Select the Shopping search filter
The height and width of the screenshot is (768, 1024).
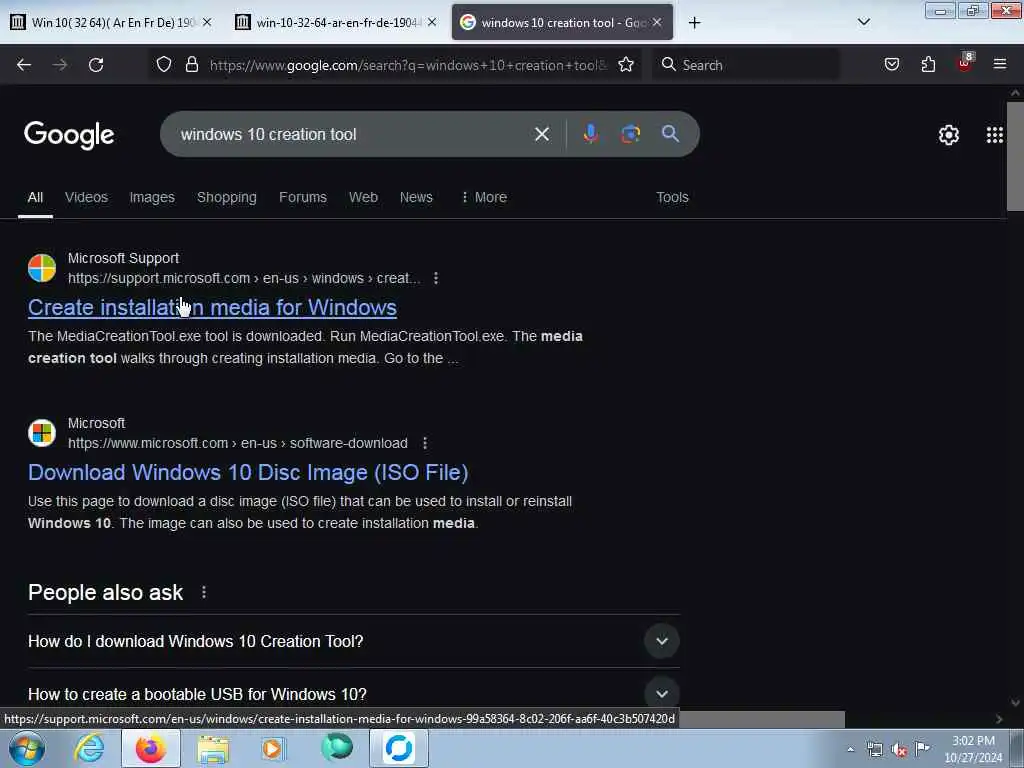pyautogui.click(x=227, y=197)
